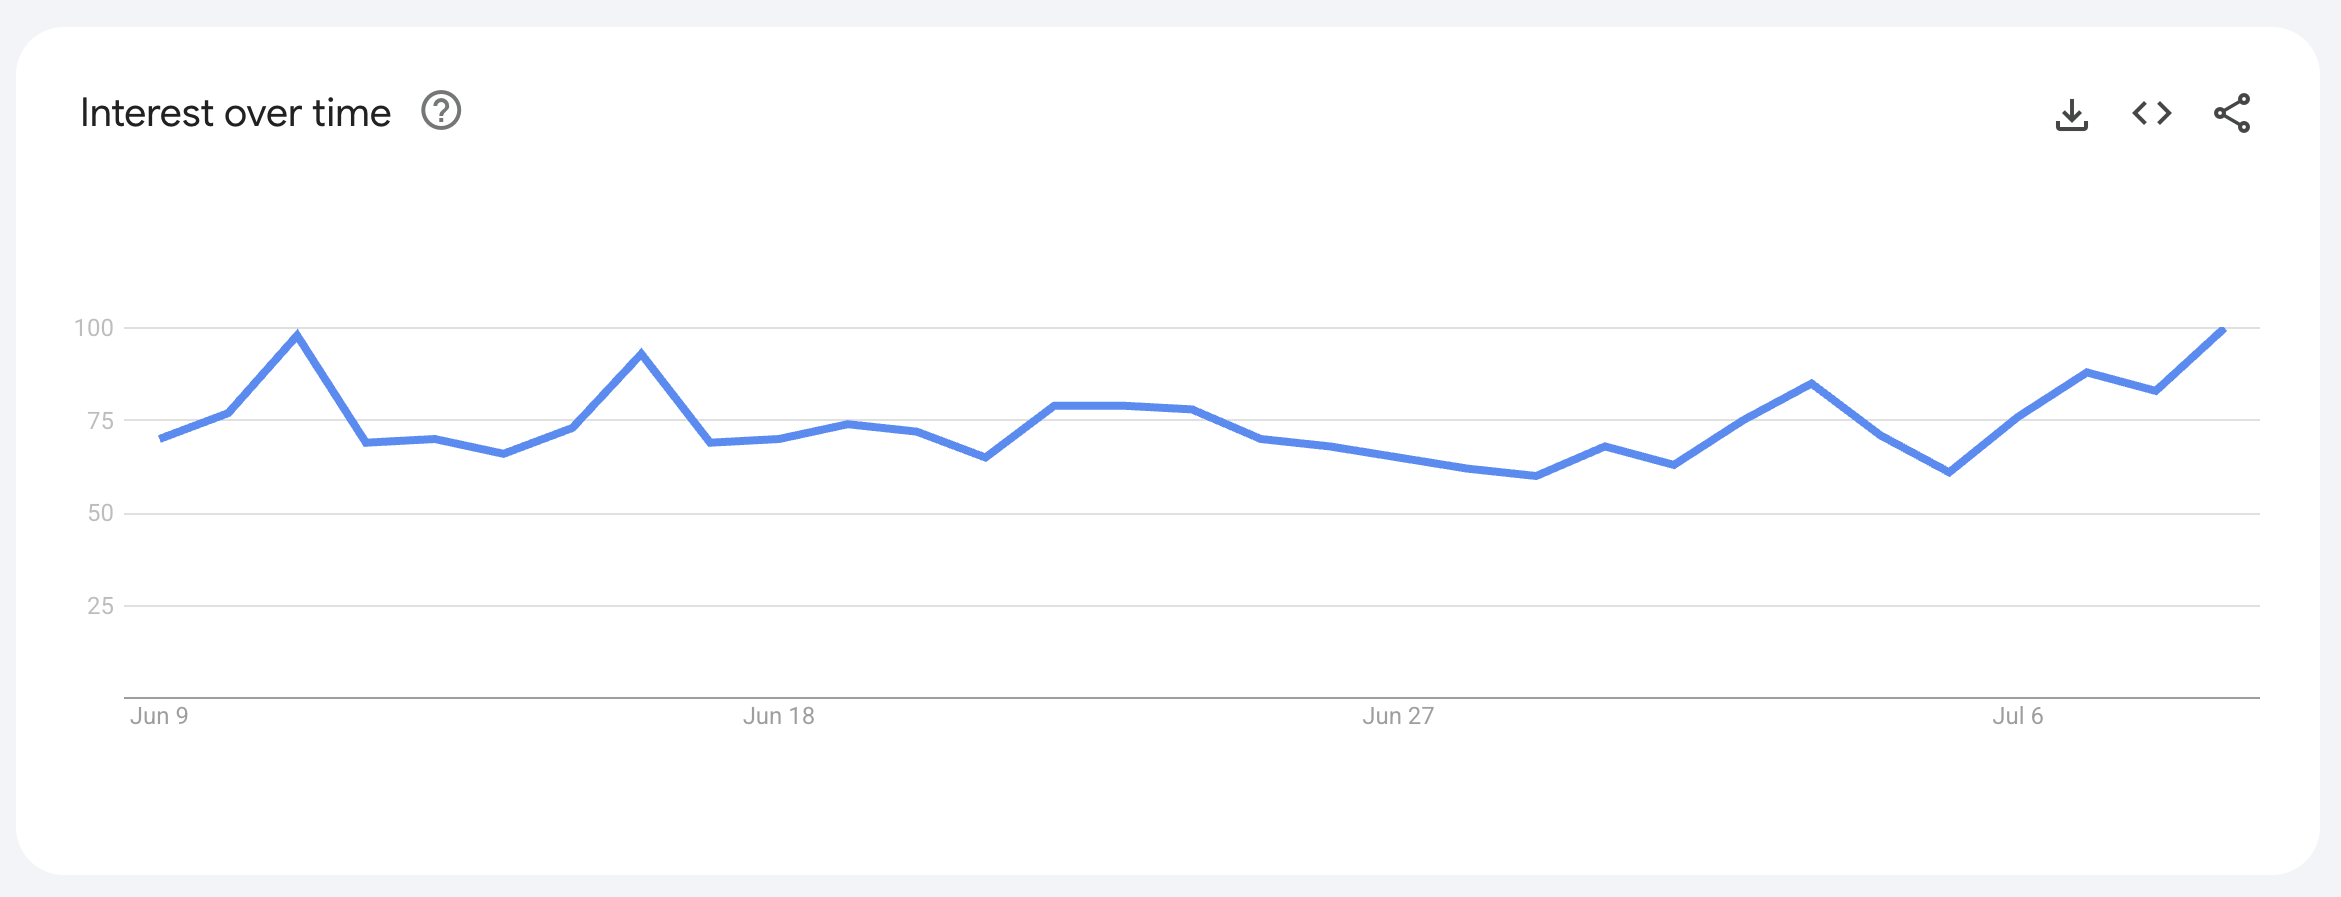Click the share network icon at top right
2341x897 pixels.
(x=2232, y=113)
